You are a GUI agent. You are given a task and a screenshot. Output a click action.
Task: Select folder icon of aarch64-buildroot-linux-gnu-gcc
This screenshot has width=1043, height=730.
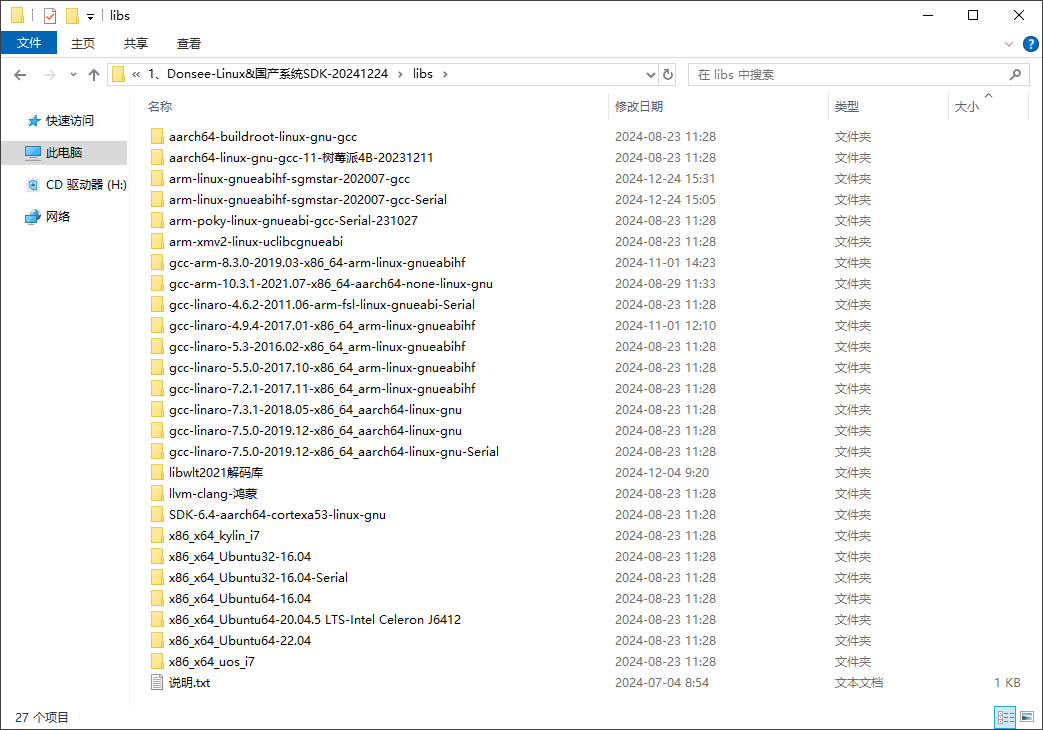[x=157, y=136]
